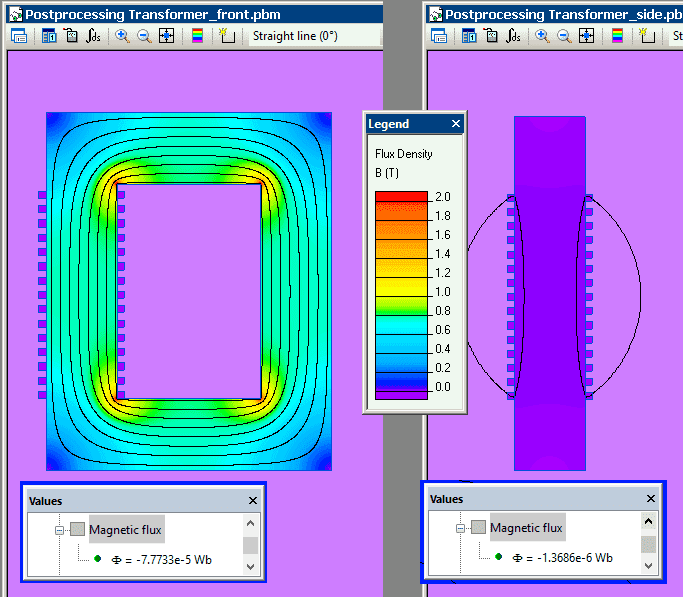Click the color map icon in the Transformer_side toolbar
683x597 pixels.
[x=617, y=36]
